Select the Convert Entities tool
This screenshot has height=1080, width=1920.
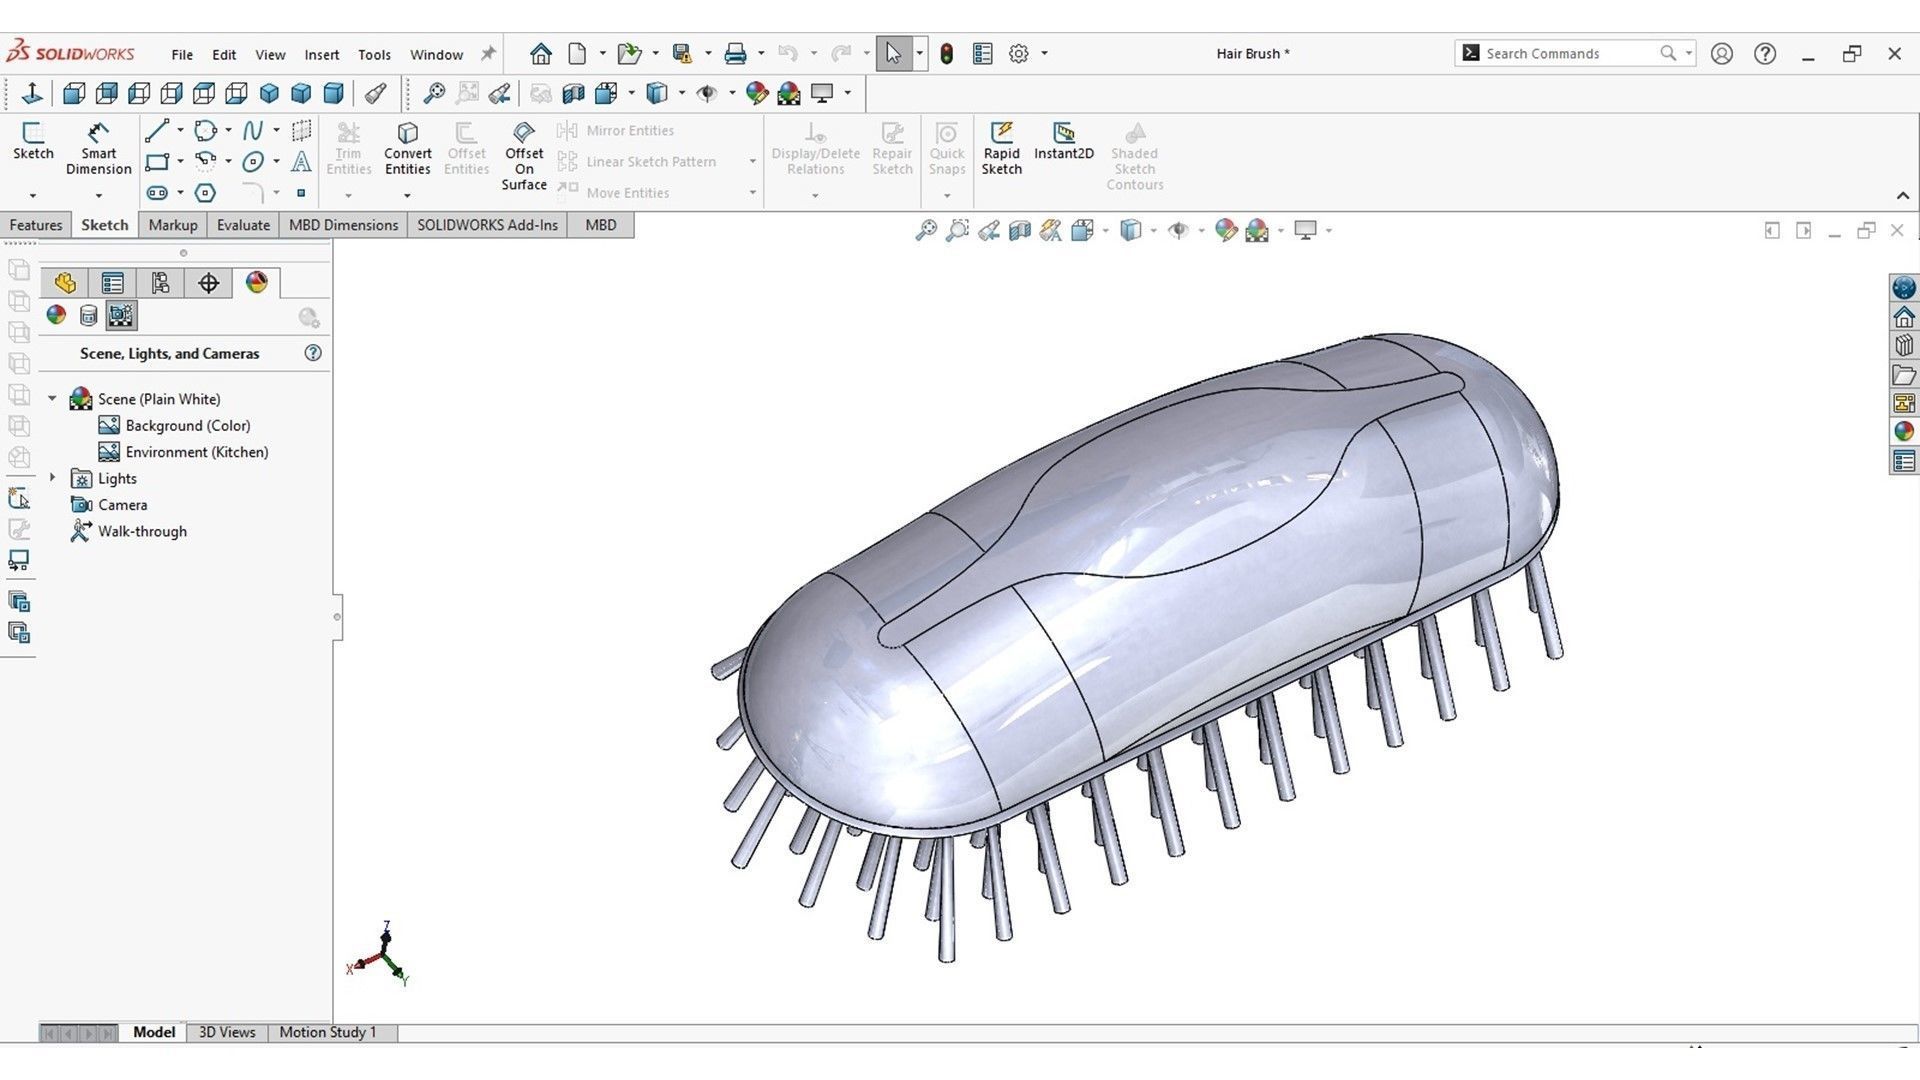pyautogui.click(x=407, y=148)
